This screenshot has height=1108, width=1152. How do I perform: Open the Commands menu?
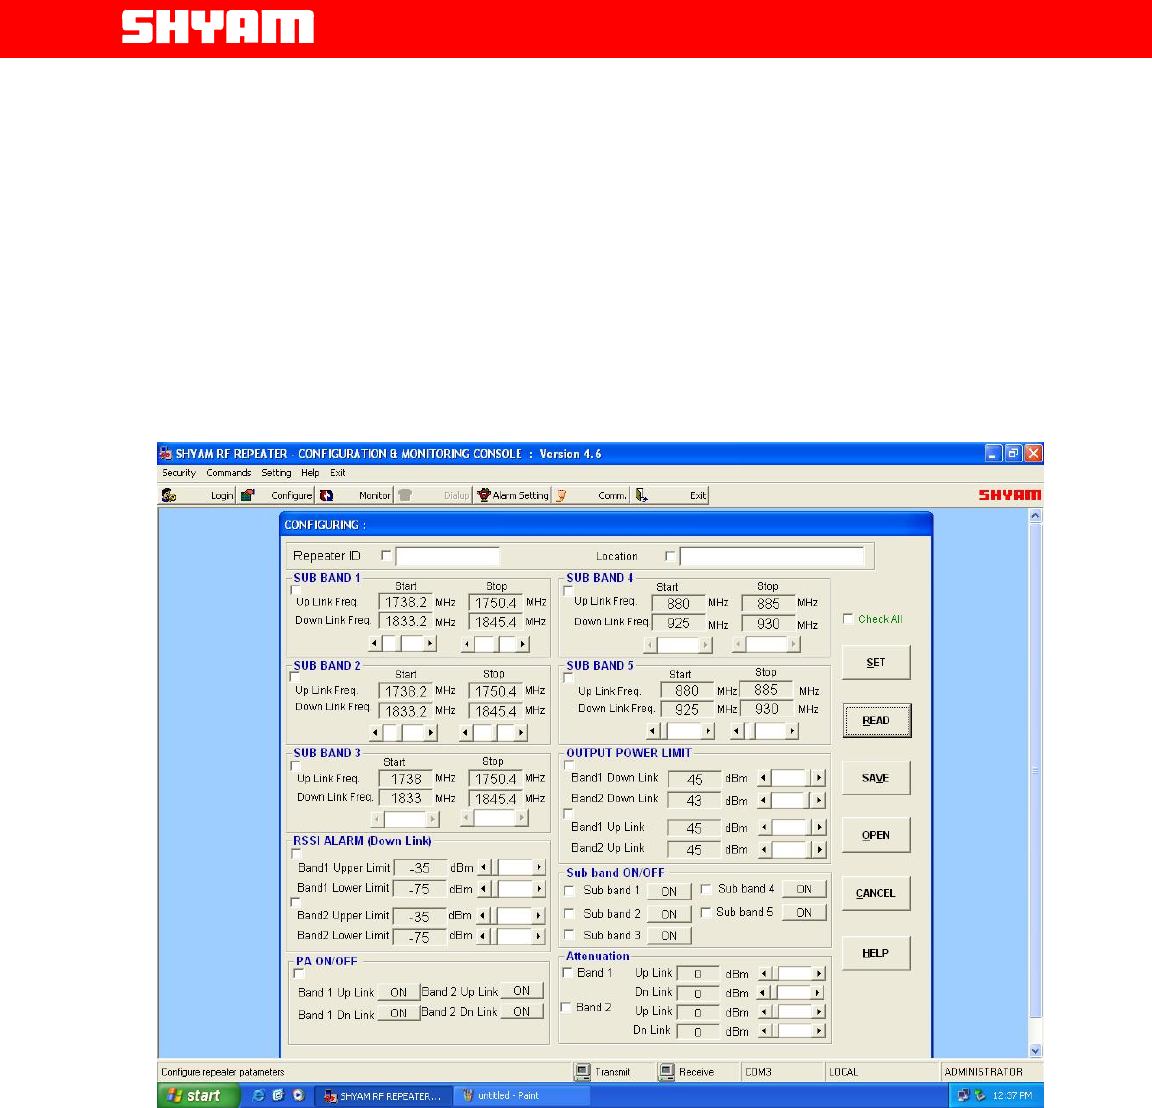click(228, 473)
